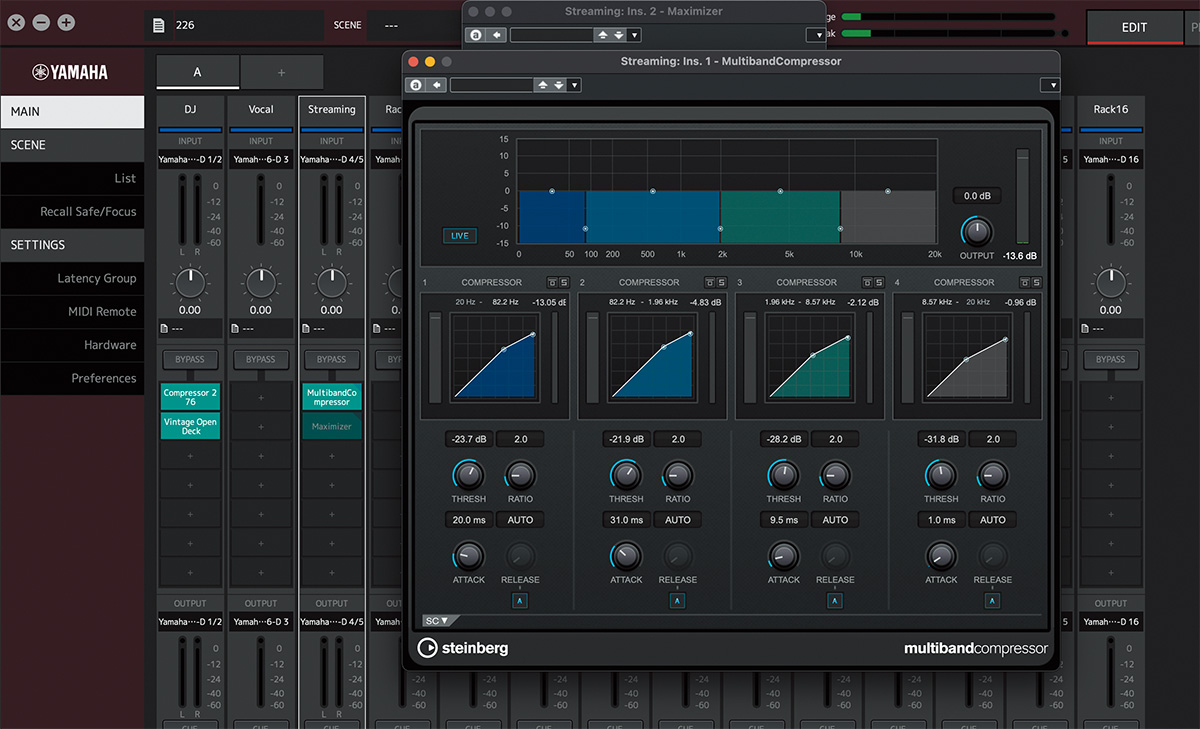Toggle the LIVE mode button
The height and width of the screenshot is (729, 1200).
[x=461, y=236]
